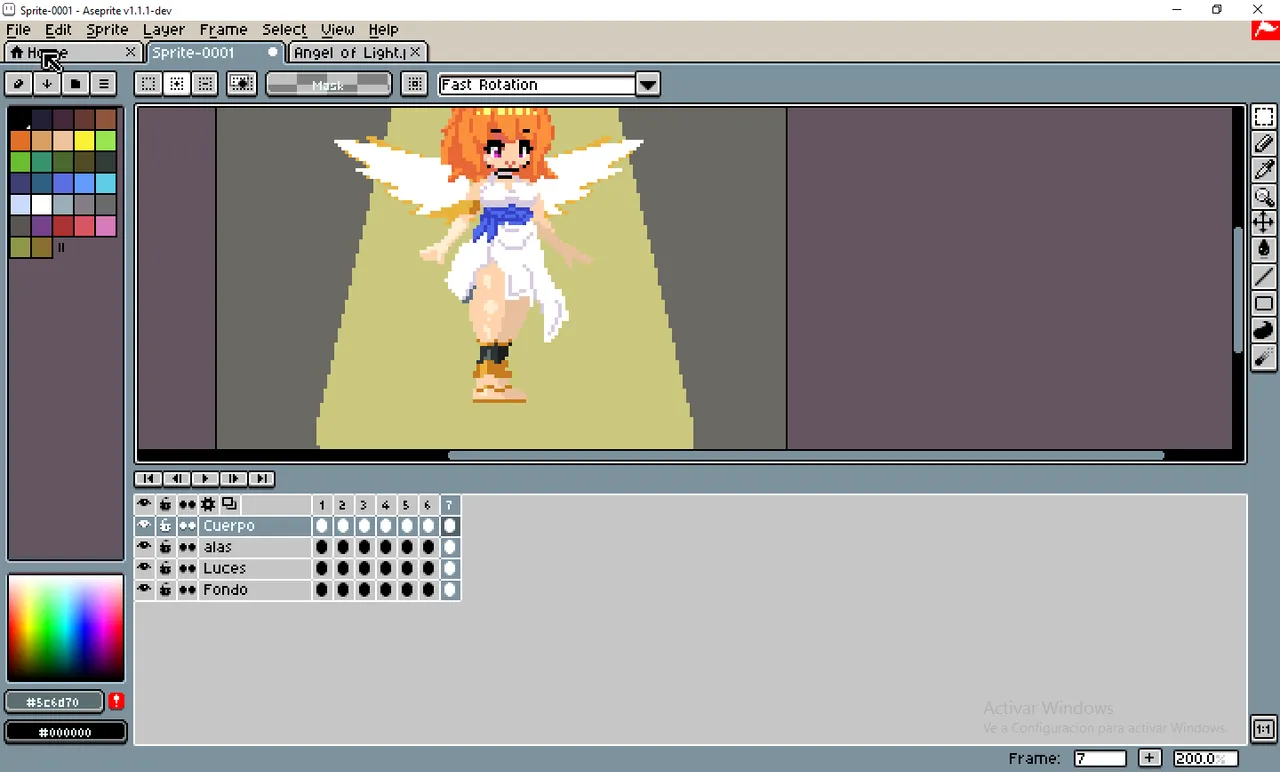Lock the Fondo layer
The height and width of the screenshot is (772, 1280).
tap(165, 590)
